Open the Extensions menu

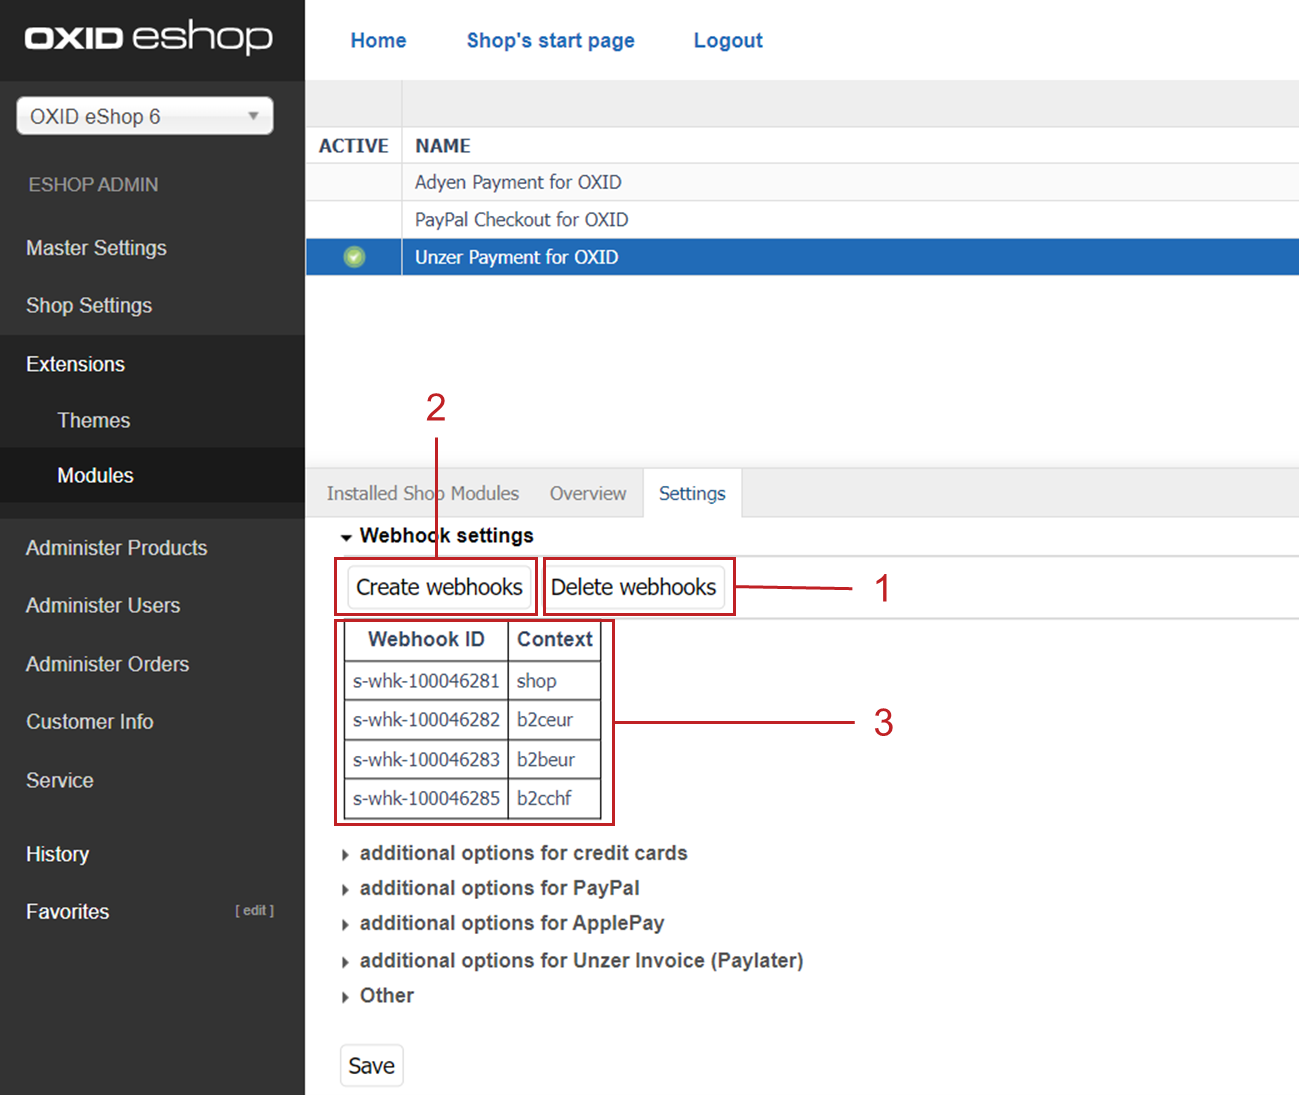tap(76, 364)
